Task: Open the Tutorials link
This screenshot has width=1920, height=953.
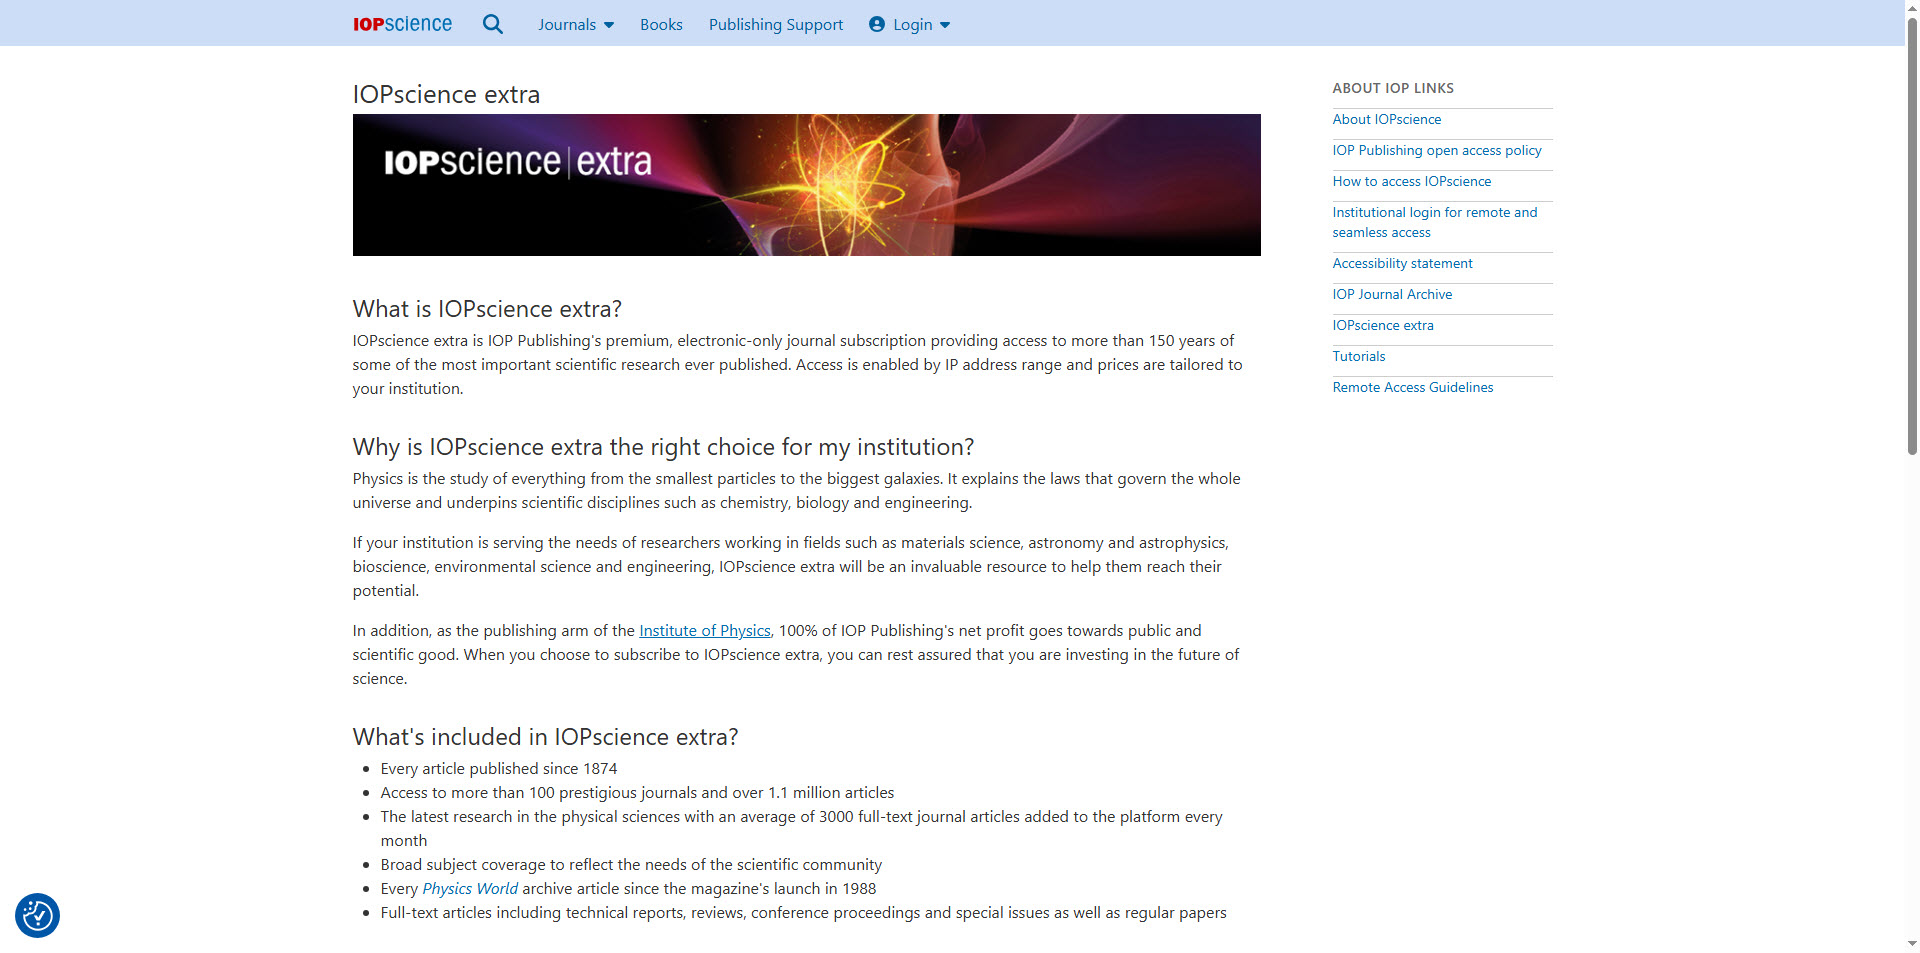Action: click(x=1358, y=356)
